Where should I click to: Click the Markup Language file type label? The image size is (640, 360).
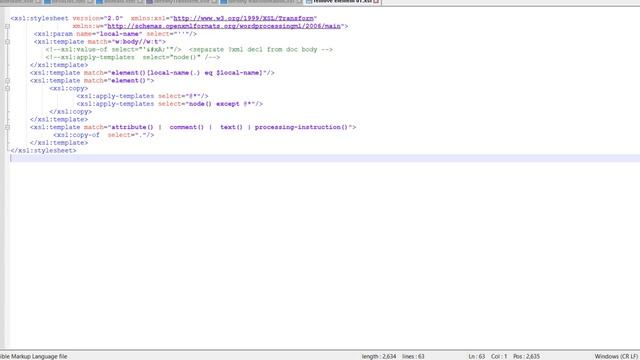click(x=33, y=356)
